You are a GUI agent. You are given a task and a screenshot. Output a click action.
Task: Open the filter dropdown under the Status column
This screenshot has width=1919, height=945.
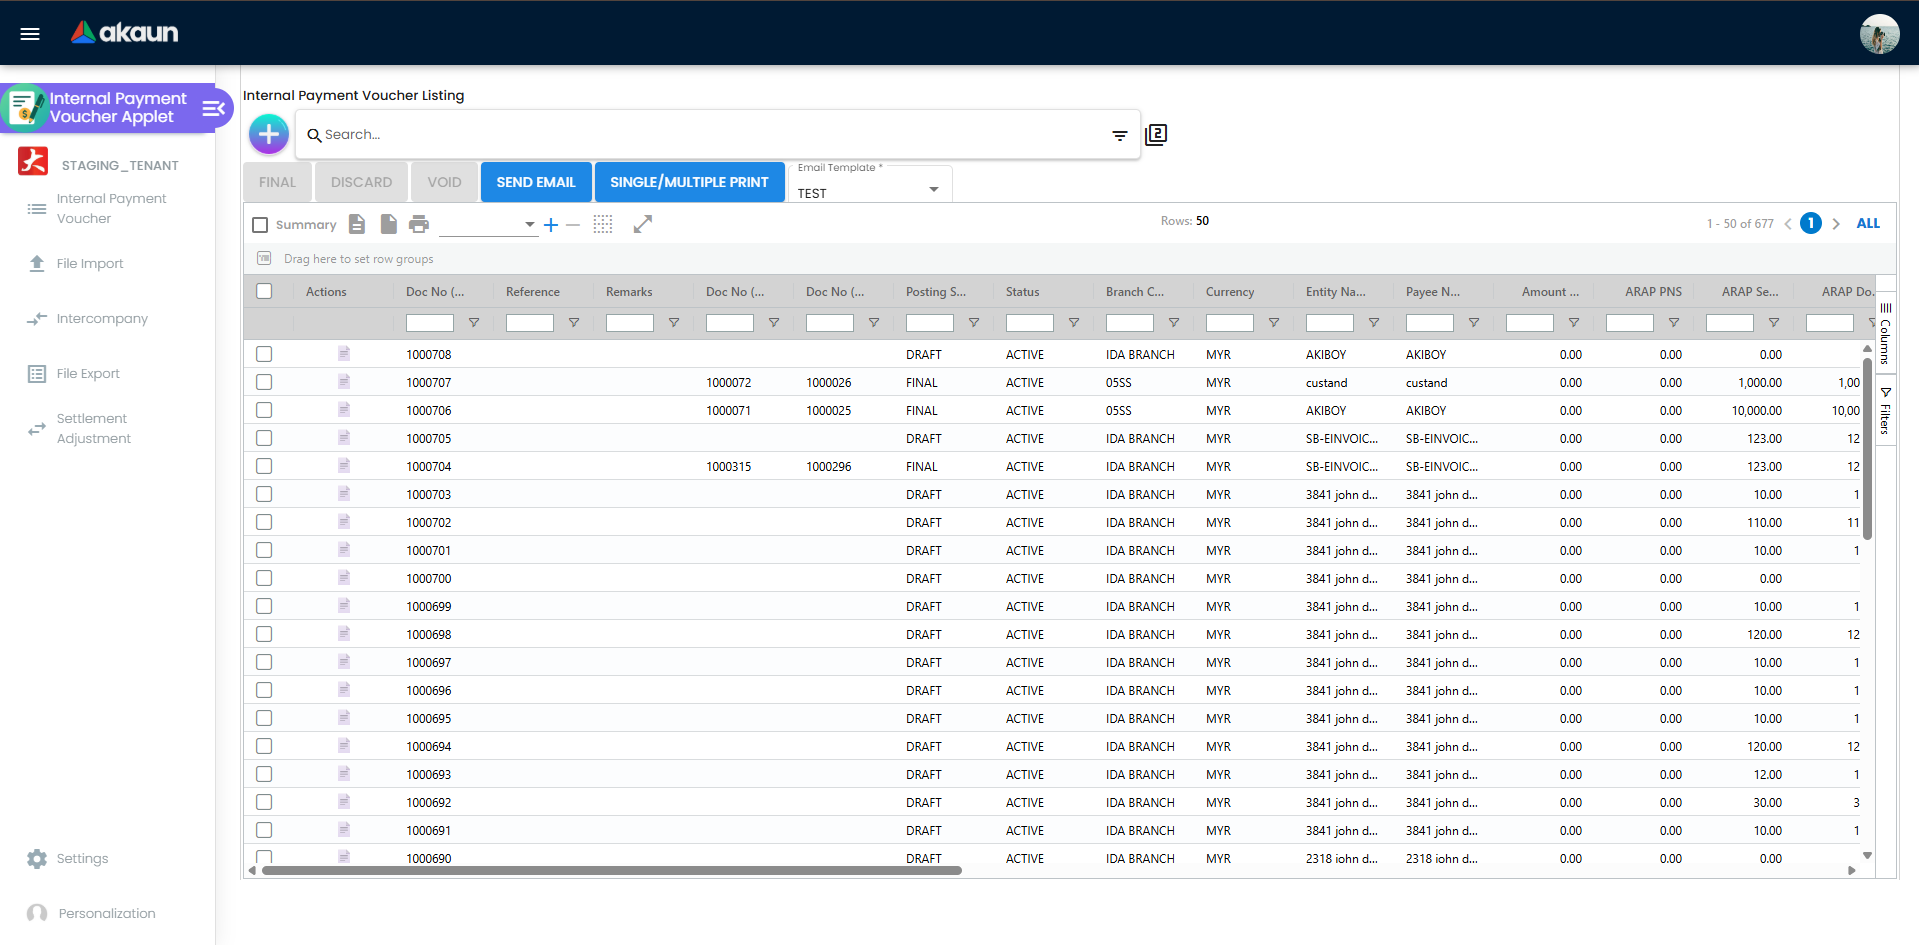(1073, 322)
